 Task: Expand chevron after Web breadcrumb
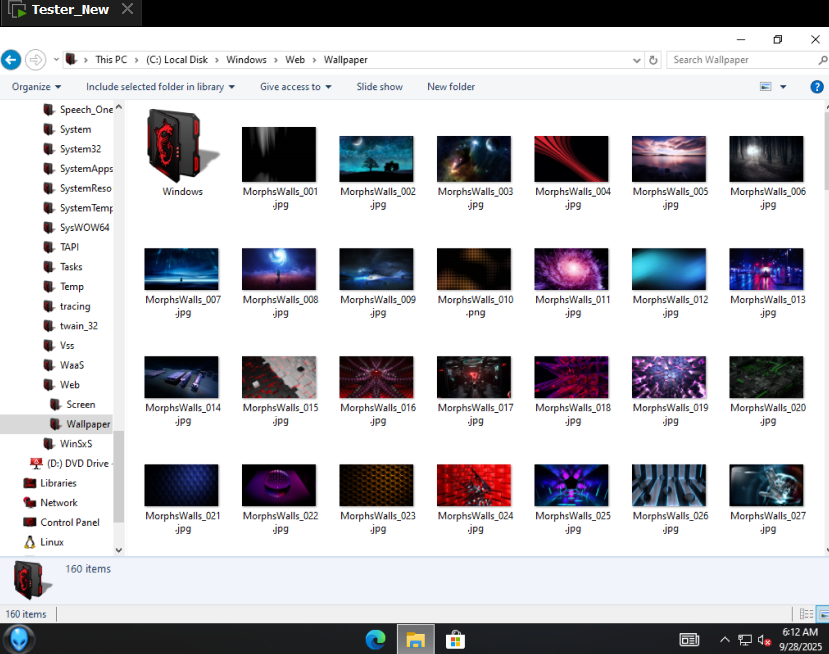click(x=314, y=60)
